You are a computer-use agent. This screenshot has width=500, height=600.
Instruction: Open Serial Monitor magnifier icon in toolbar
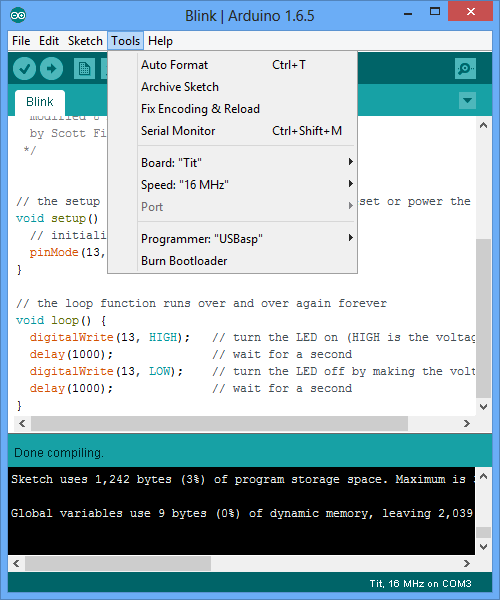click(x=465, y=69)
